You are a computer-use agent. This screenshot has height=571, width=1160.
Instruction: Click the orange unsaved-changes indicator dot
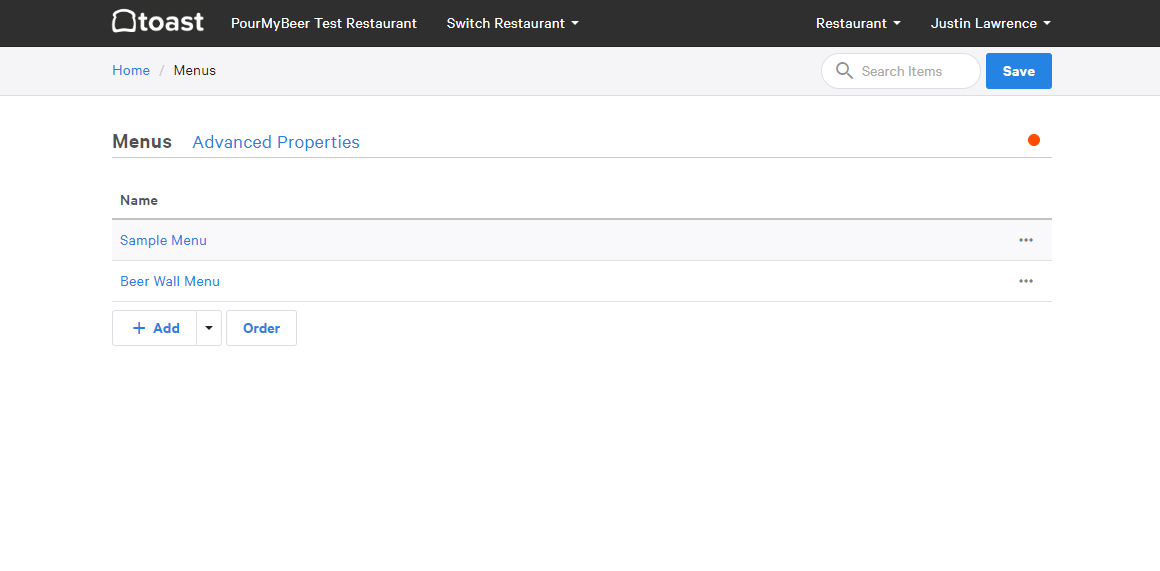pyautogui.click(x=1033, y=140)
